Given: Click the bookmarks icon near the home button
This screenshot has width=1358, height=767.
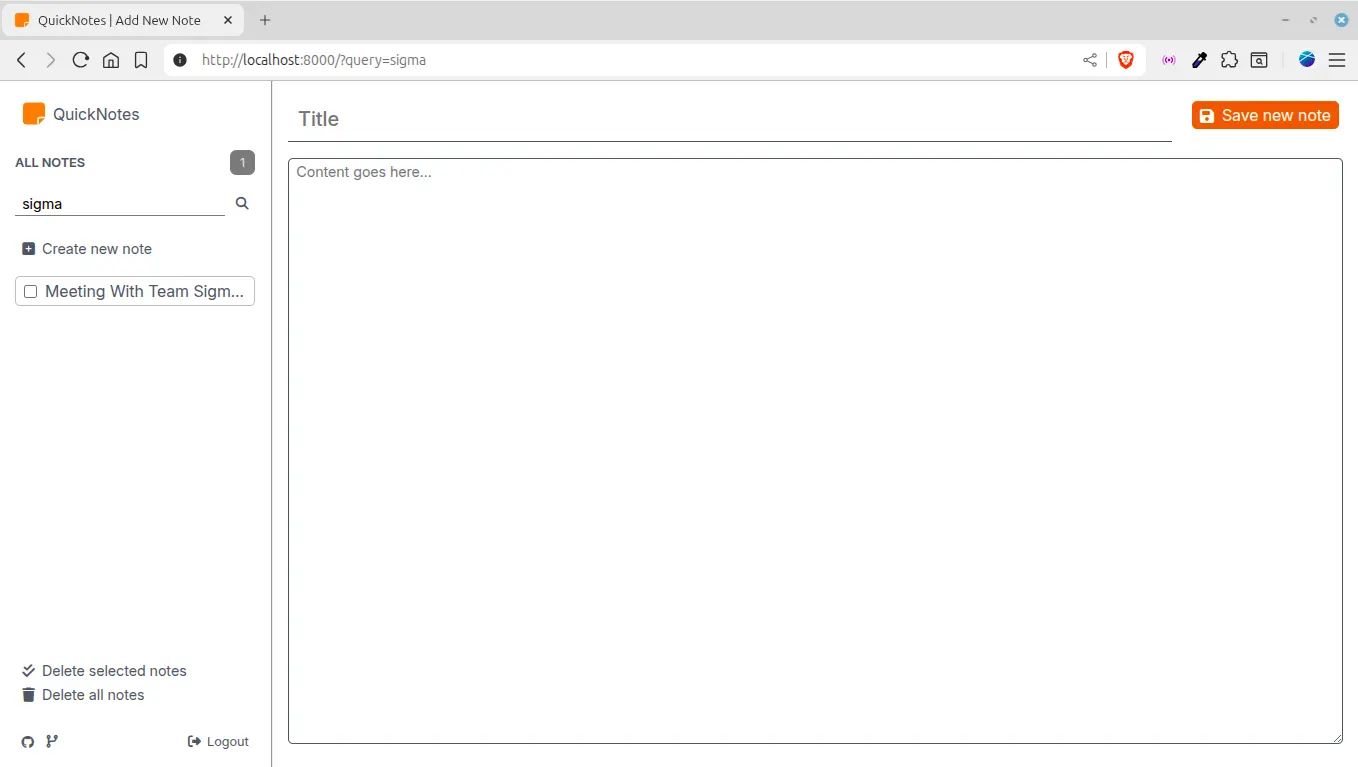Looking at the screenshot, I should point(141,60).
